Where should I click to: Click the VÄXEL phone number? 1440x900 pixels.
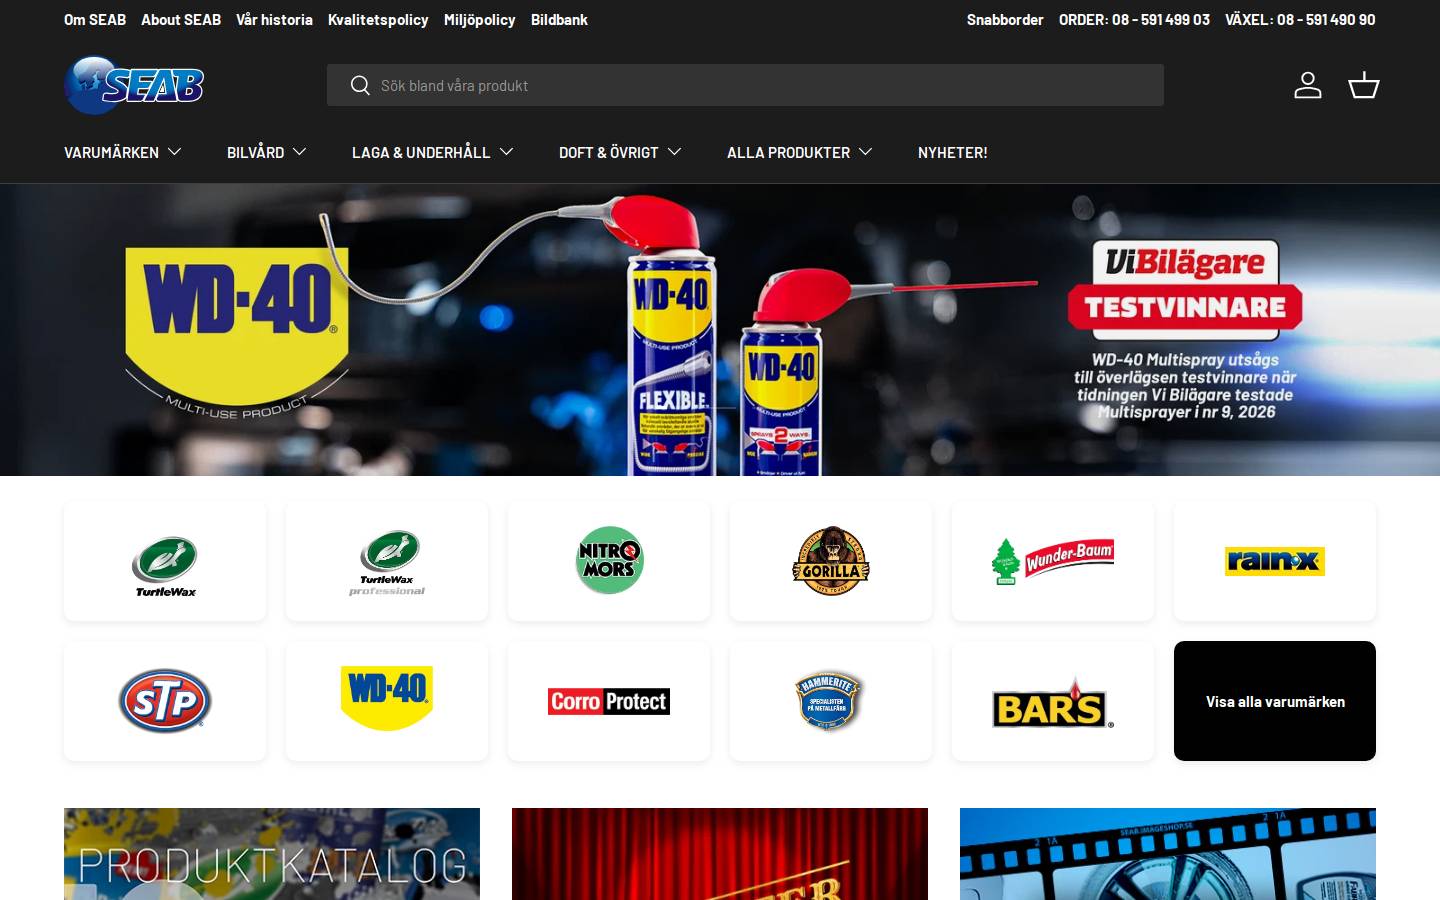point(1300,19)
